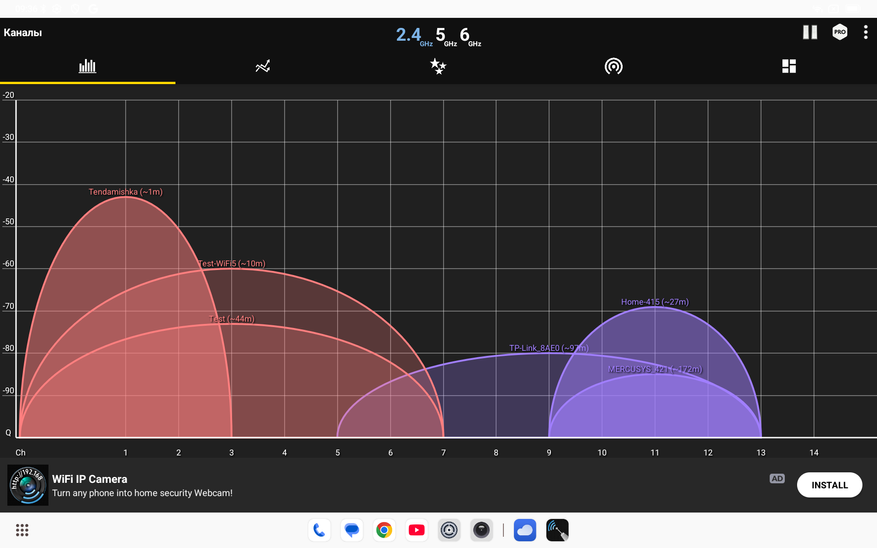Tap channel 11 axis label
877x548 pixels.
[654, 452]
